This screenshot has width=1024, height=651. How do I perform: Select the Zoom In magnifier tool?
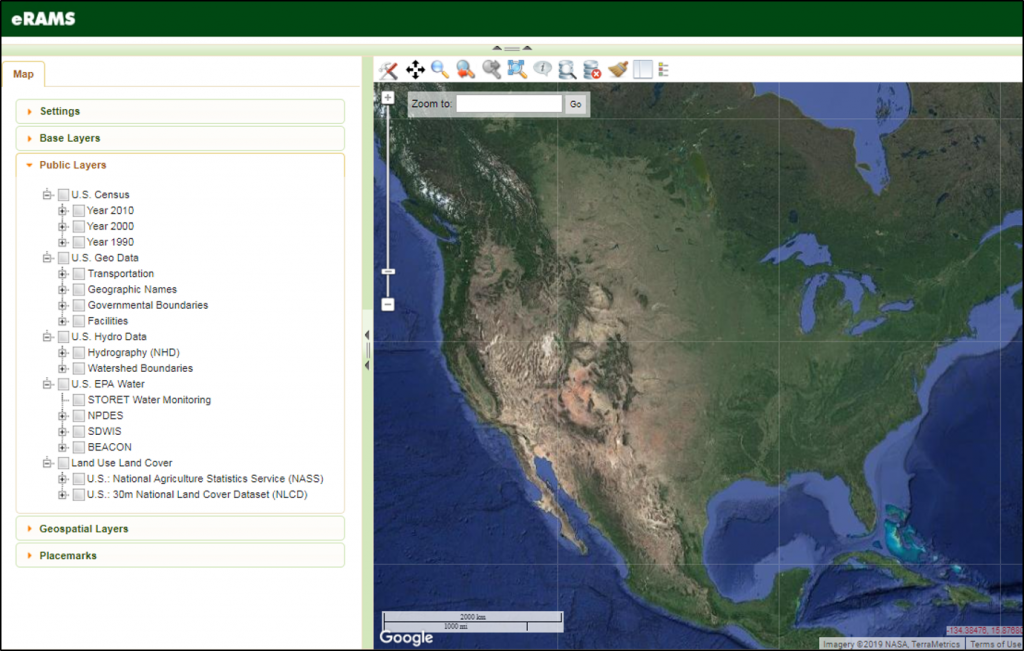pos(440,70)
